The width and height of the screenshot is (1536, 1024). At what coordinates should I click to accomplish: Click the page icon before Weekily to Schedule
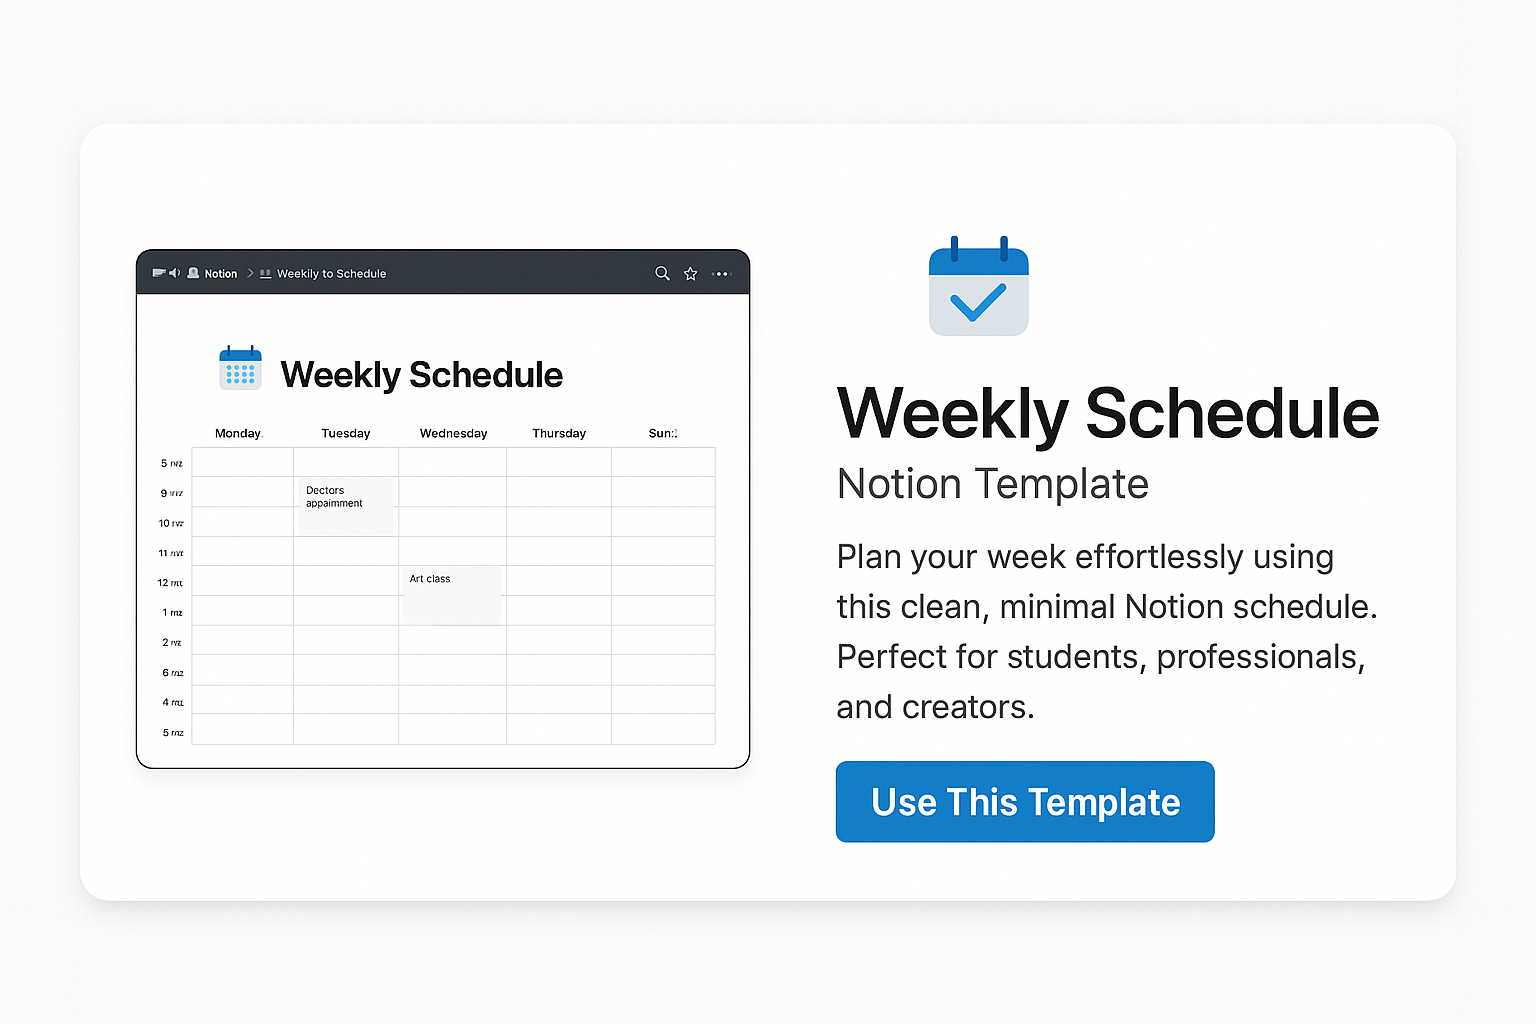click(x=265, y=273)
